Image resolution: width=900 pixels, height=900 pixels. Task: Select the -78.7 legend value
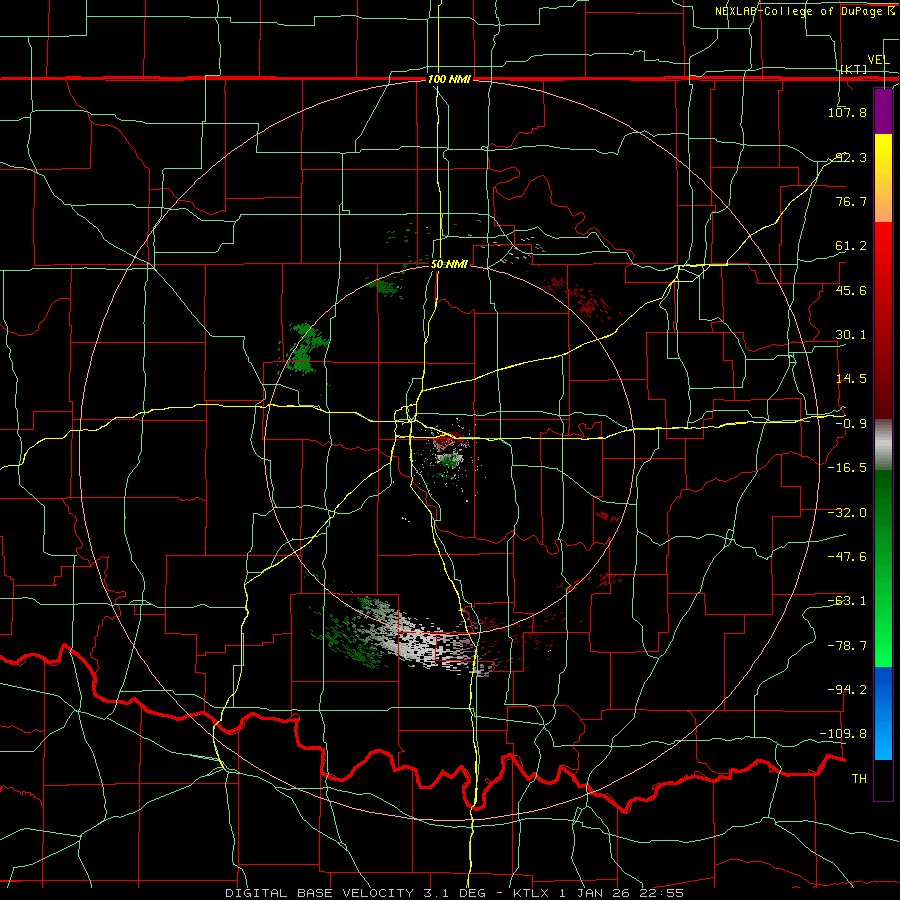coord(847,646)
